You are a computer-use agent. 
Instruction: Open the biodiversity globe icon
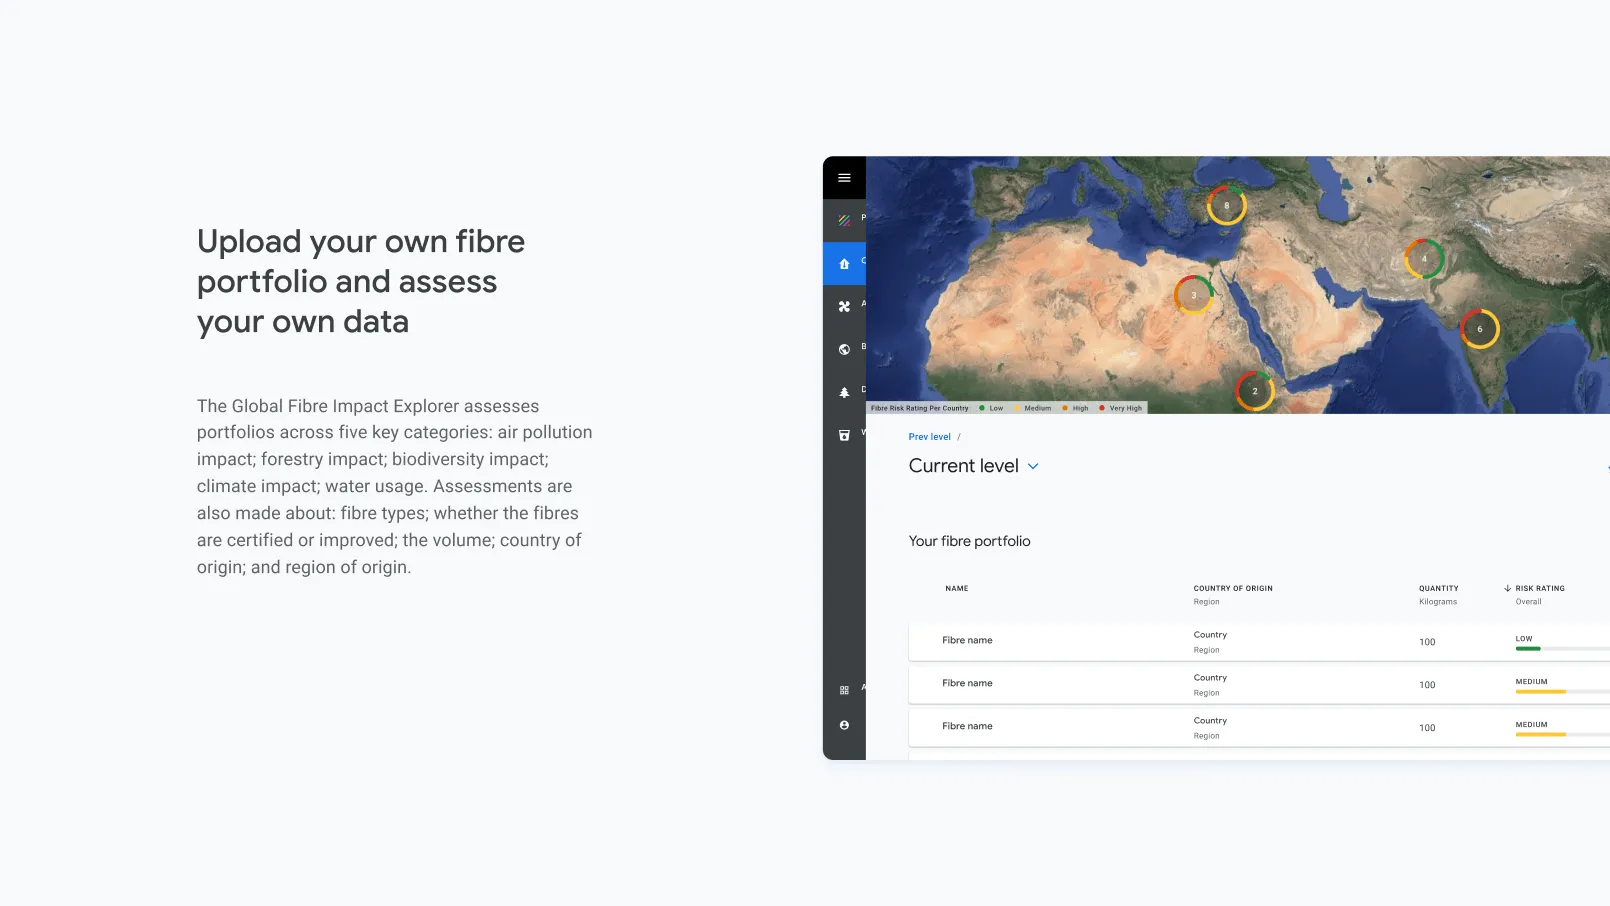pos(844,348)
